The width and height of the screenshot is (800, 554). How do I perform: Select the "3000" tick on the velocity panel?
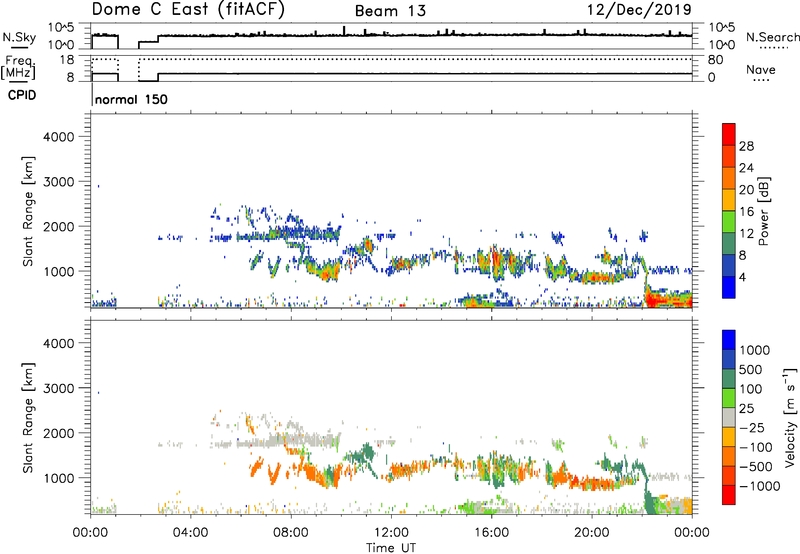click(x=58, y=388)
